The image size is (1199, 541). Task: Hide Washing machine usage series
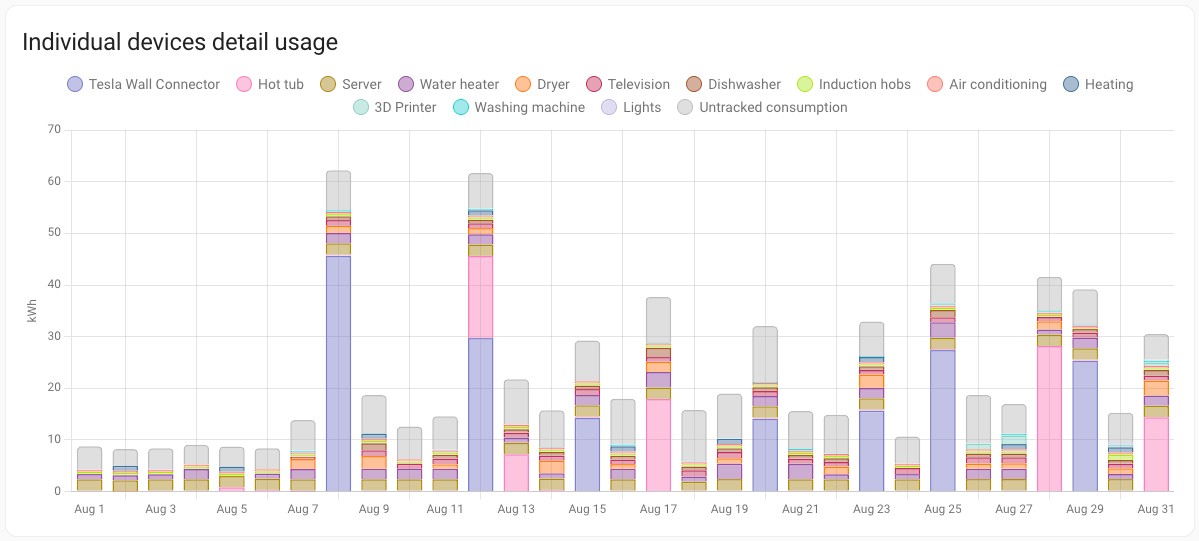[x=518, y=107]
